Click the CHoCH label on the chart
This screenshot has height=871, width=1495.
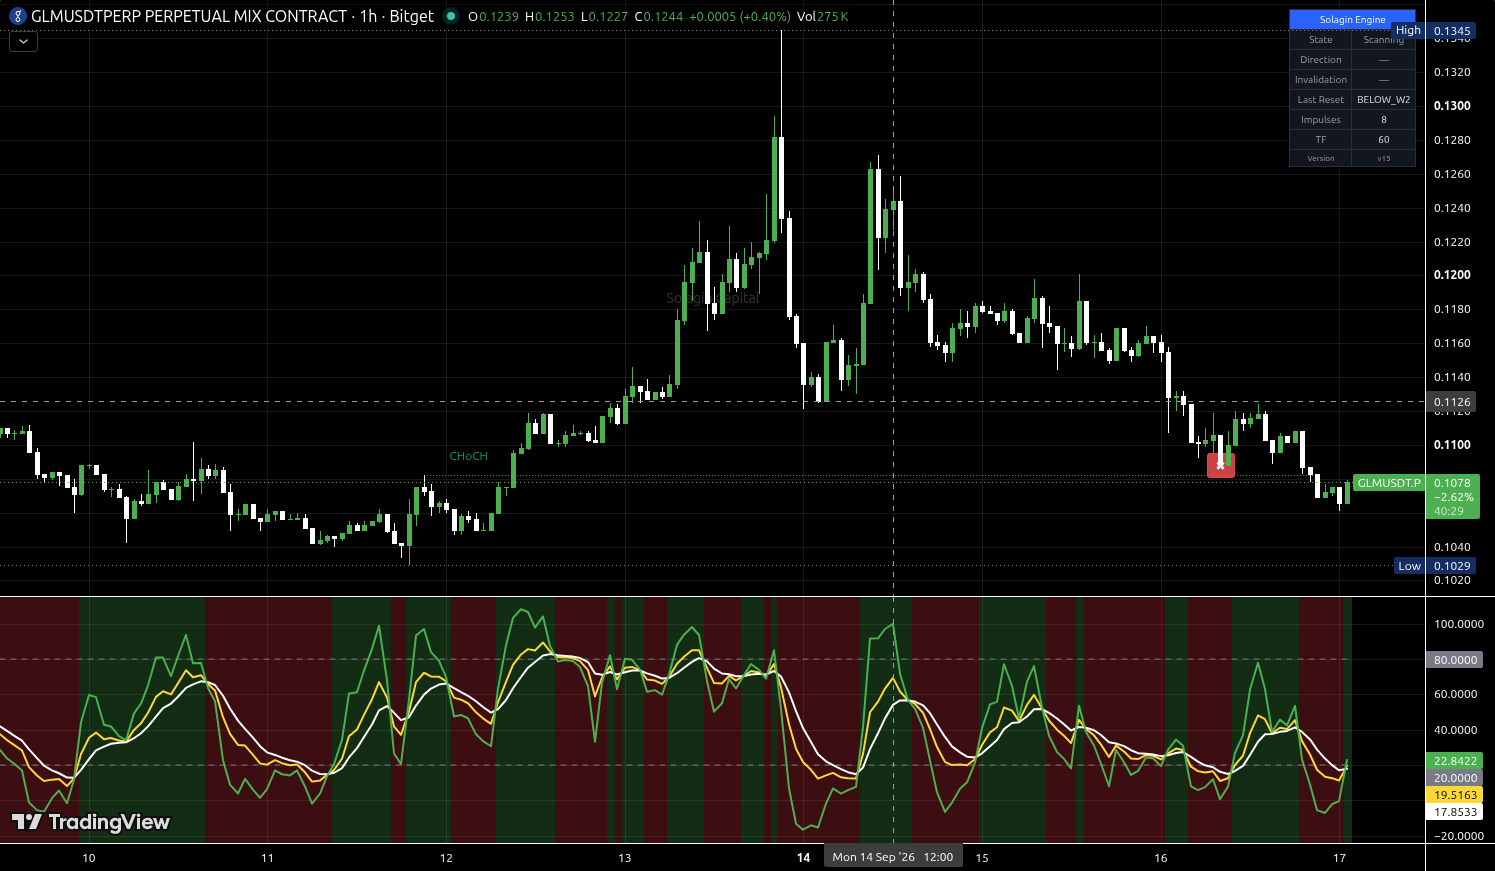[469, 456]
